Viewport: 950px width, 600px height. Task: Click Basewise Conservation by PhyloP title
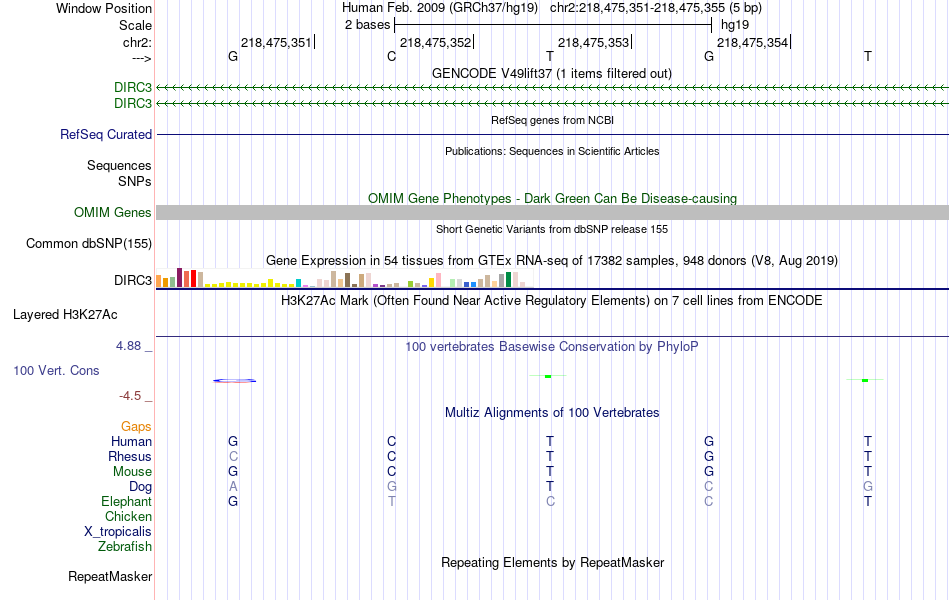552,347
